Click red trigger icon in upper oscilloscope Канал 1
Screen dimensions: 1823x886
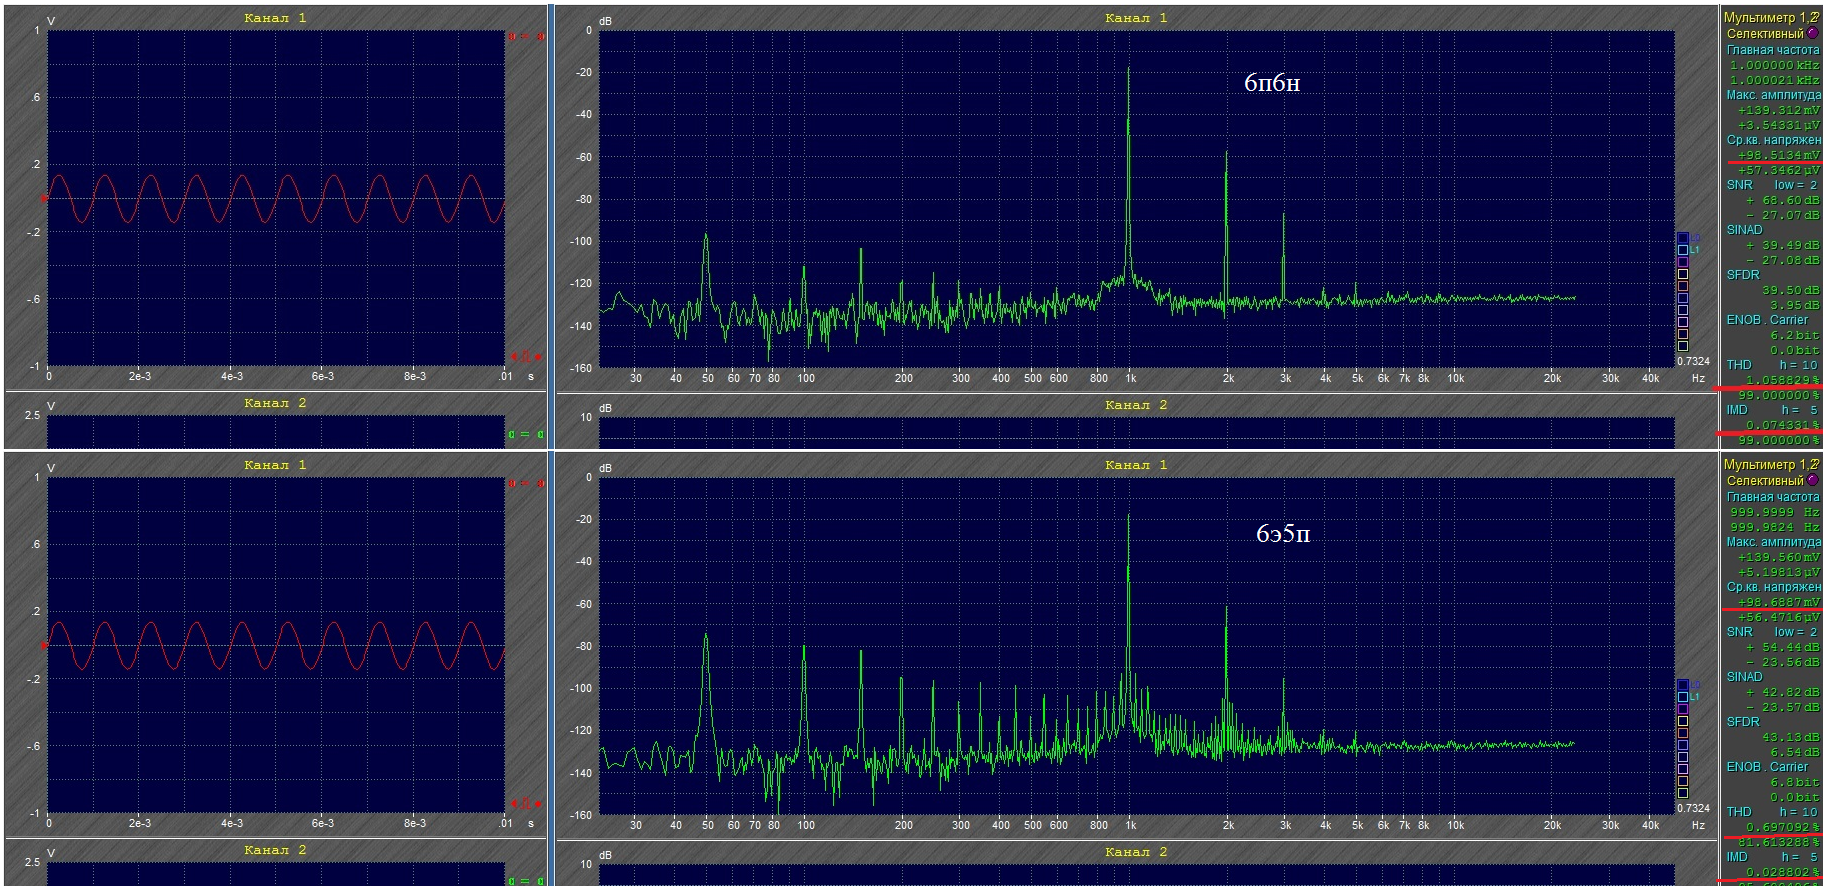526,356
